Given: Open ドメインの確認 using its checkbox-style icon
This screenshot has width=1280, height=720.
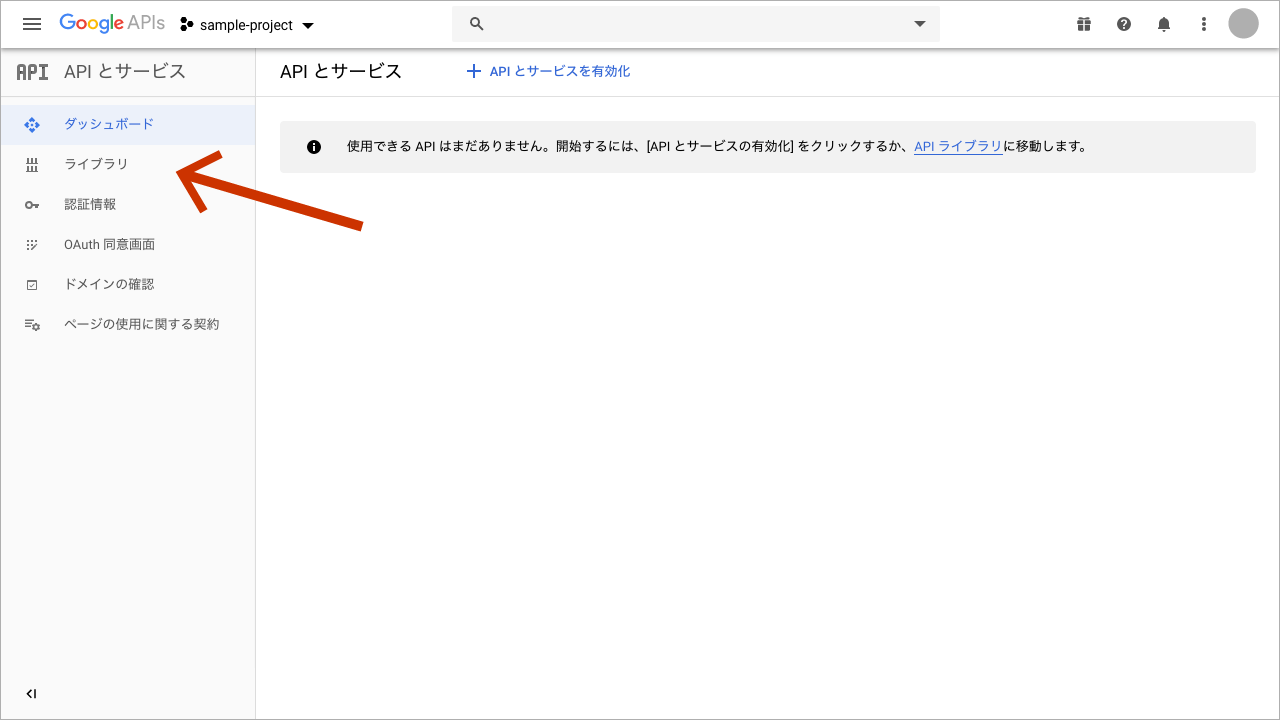Looking at the screenshot, I should pos(32,284).
